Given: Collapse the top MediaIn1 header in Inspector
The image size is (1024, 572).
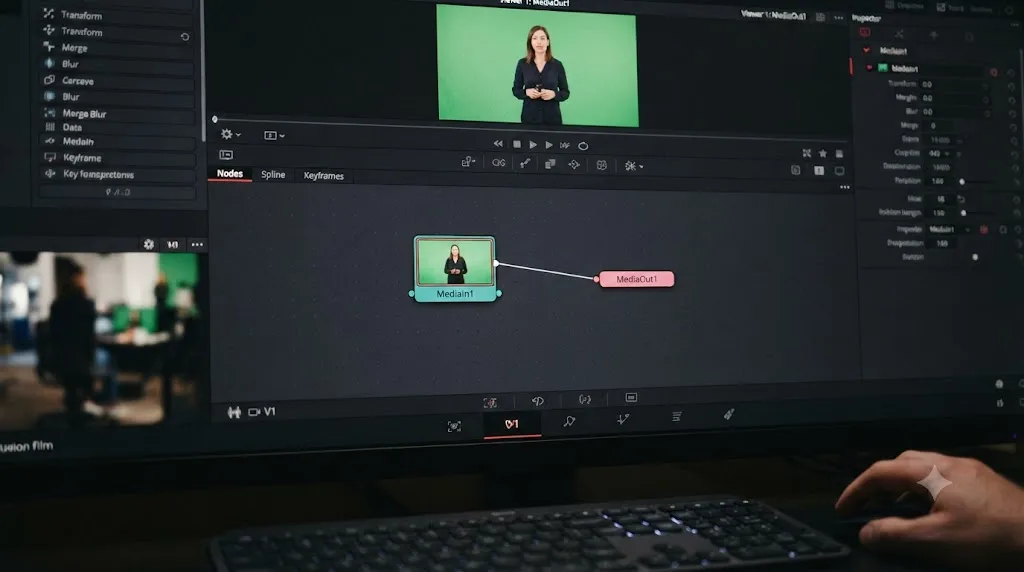Looking at the screenshot, I should [x=867, y=50].
